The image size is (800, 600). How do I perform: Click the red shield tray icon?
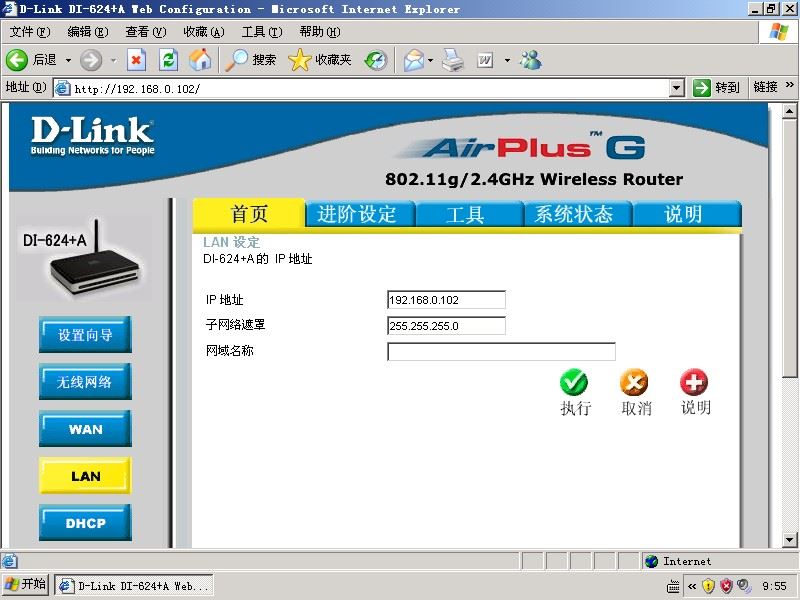[x=726, y=586]
